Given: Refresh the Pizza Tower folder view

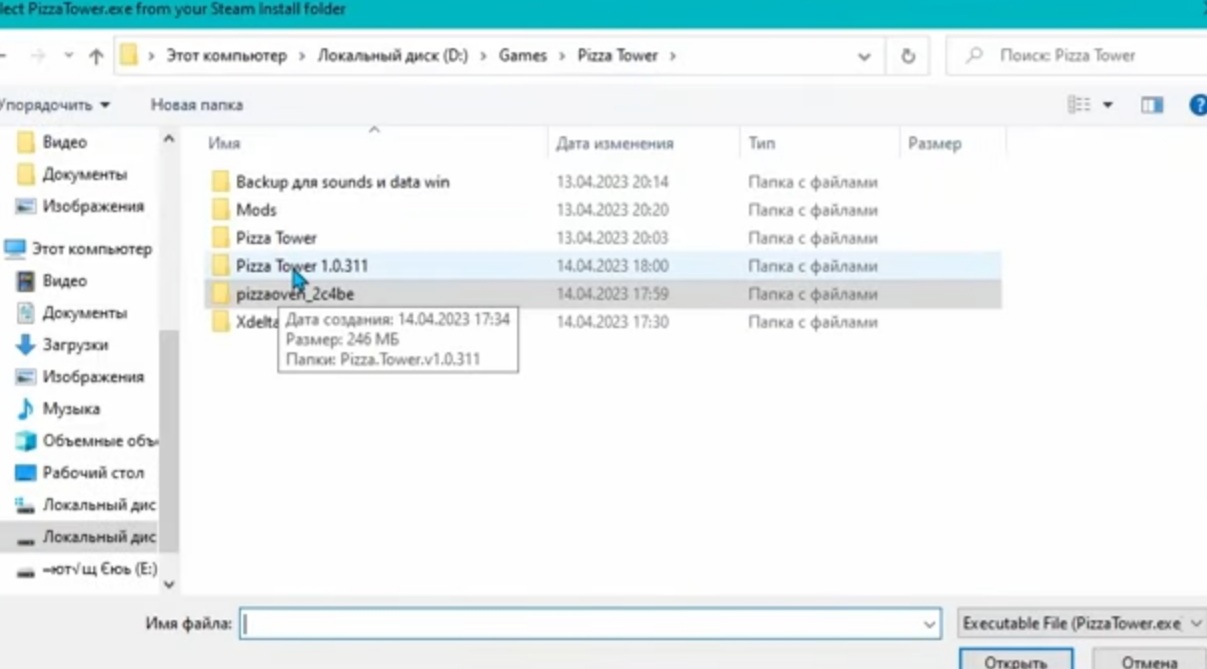Looking at the screenshot, I should point(908,57).
